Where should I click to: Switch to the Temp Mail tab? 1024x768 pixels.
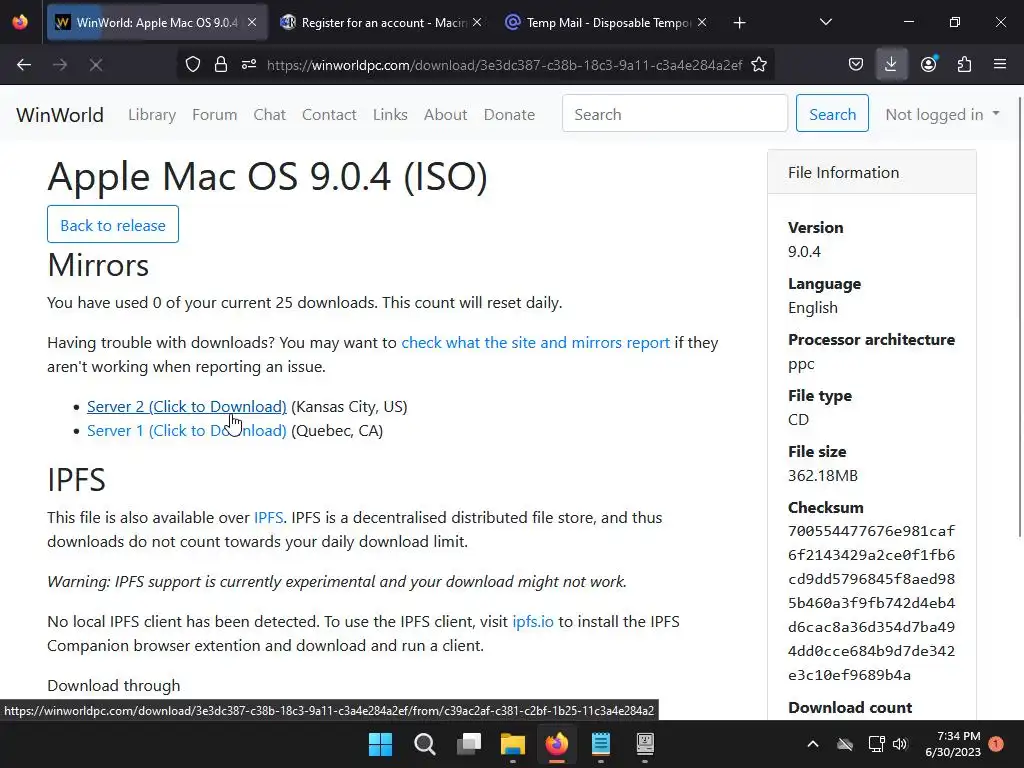pos(607,22)
